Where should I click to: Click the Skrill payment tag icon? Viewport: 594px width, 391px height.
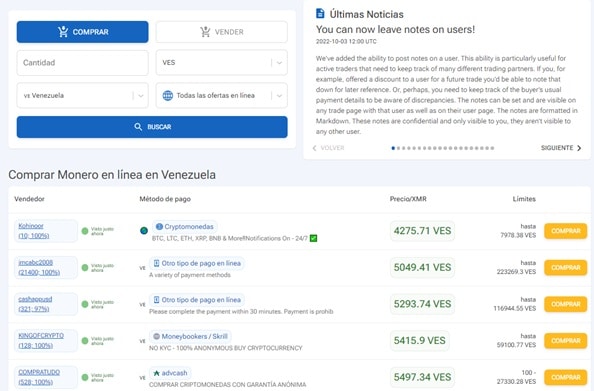tap(156, 336)
